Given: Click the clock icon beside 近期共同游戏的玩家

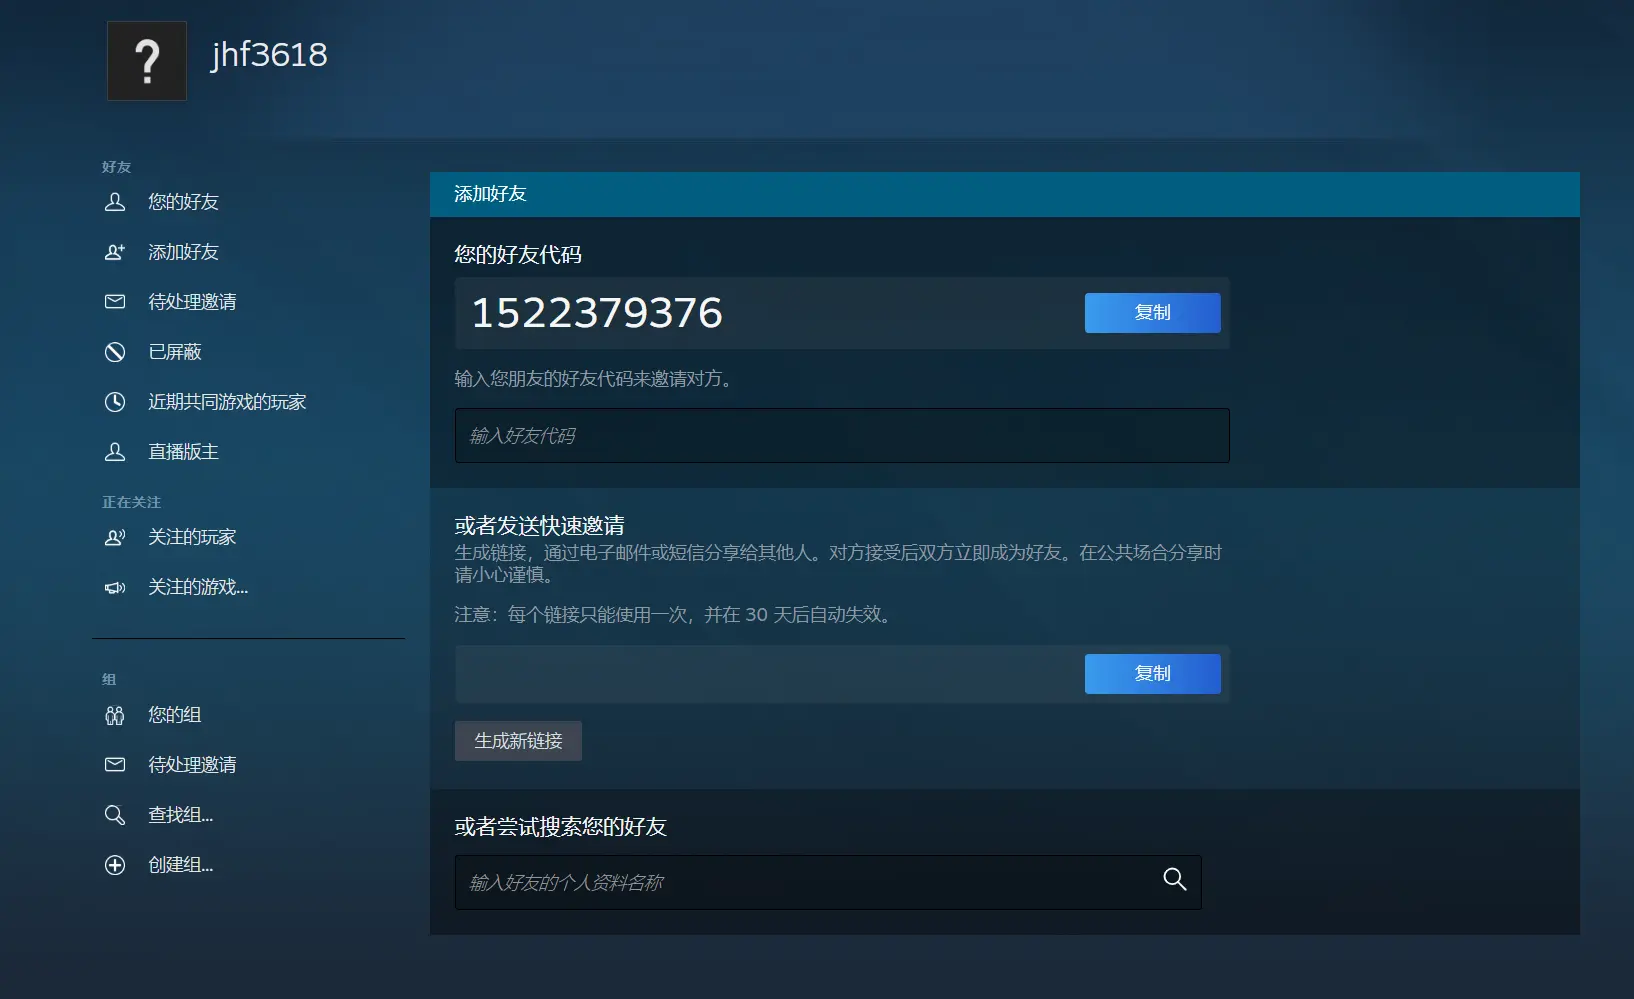Looking at the screenshot, I should point(115,402).
